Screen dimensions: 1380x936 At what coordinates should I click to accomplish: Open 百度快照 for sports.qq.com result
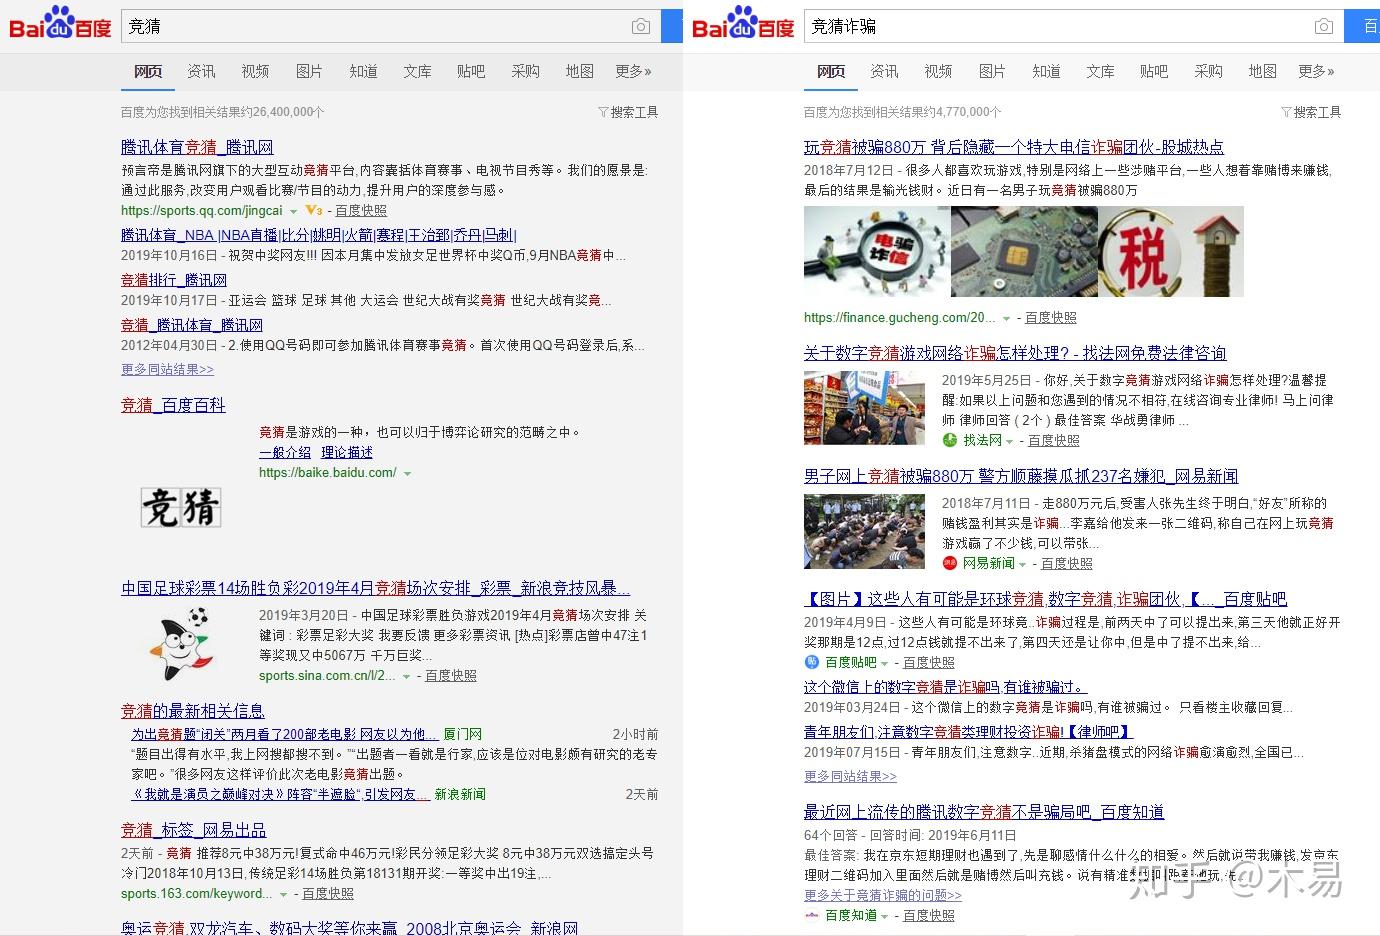coord(361,211)
